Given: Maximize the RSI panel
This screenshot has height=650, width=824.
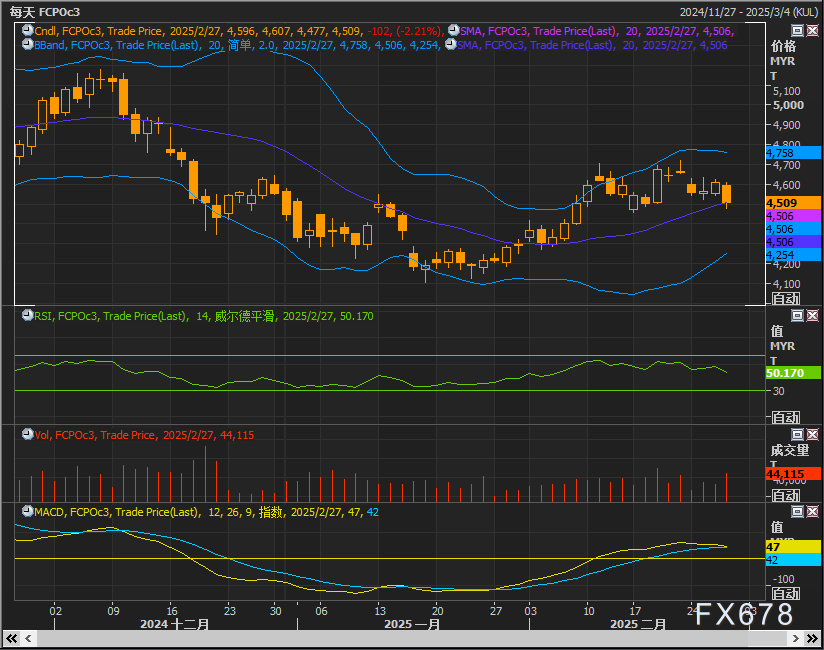Looking at the screenshot, I should 797,315.
